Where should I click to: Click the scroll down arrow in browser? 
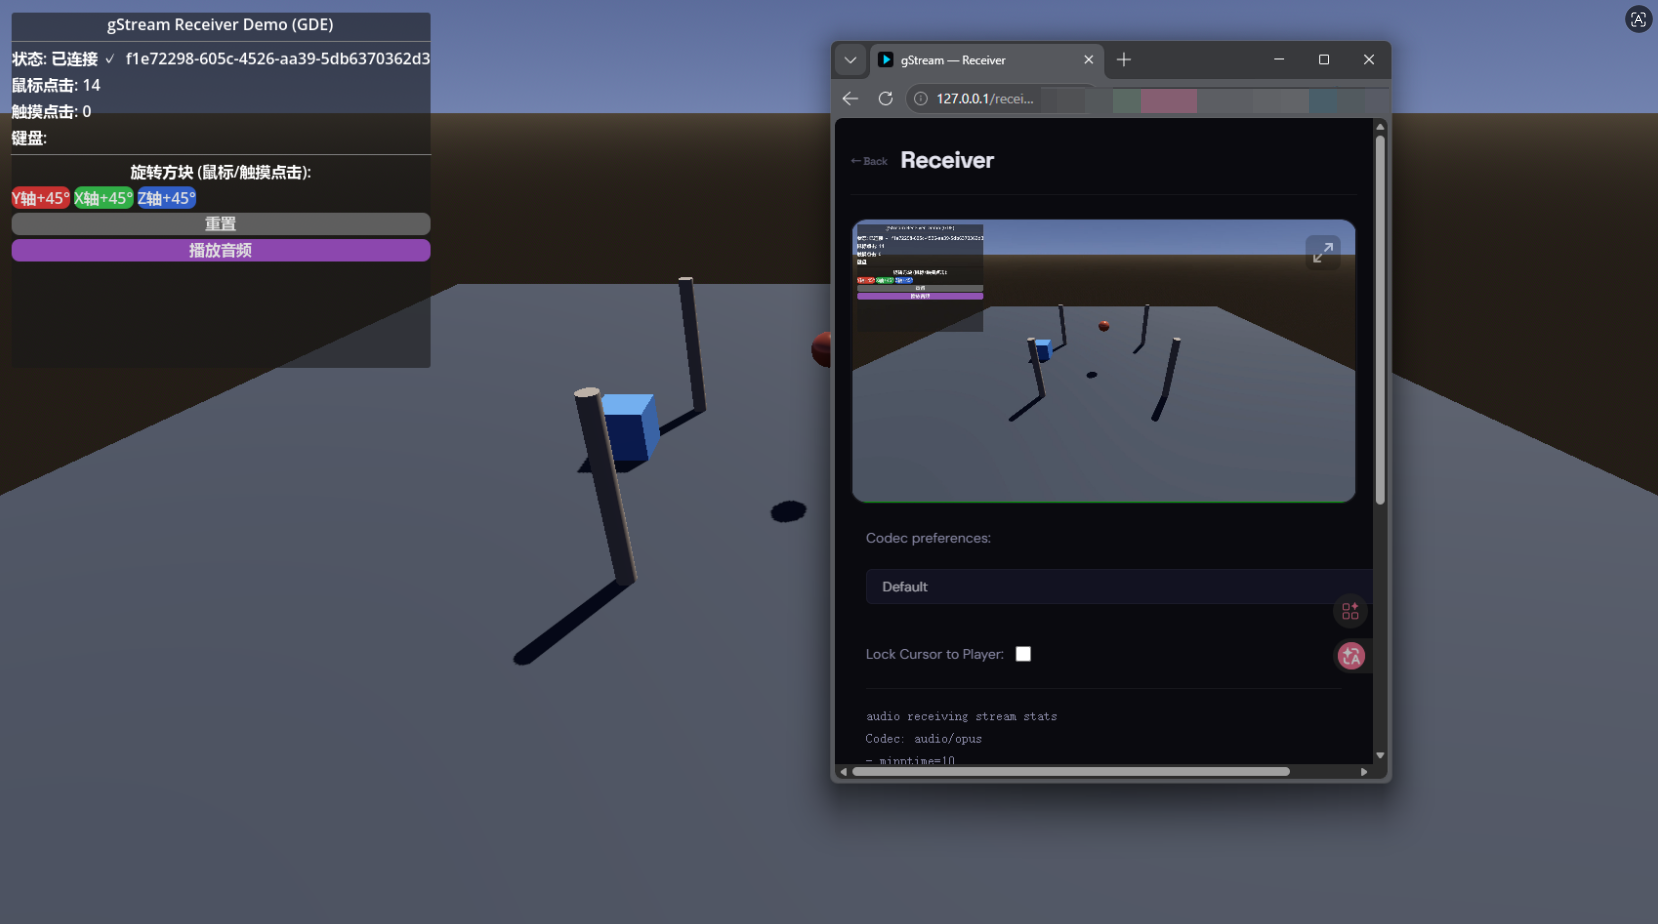click(1380, 756)
